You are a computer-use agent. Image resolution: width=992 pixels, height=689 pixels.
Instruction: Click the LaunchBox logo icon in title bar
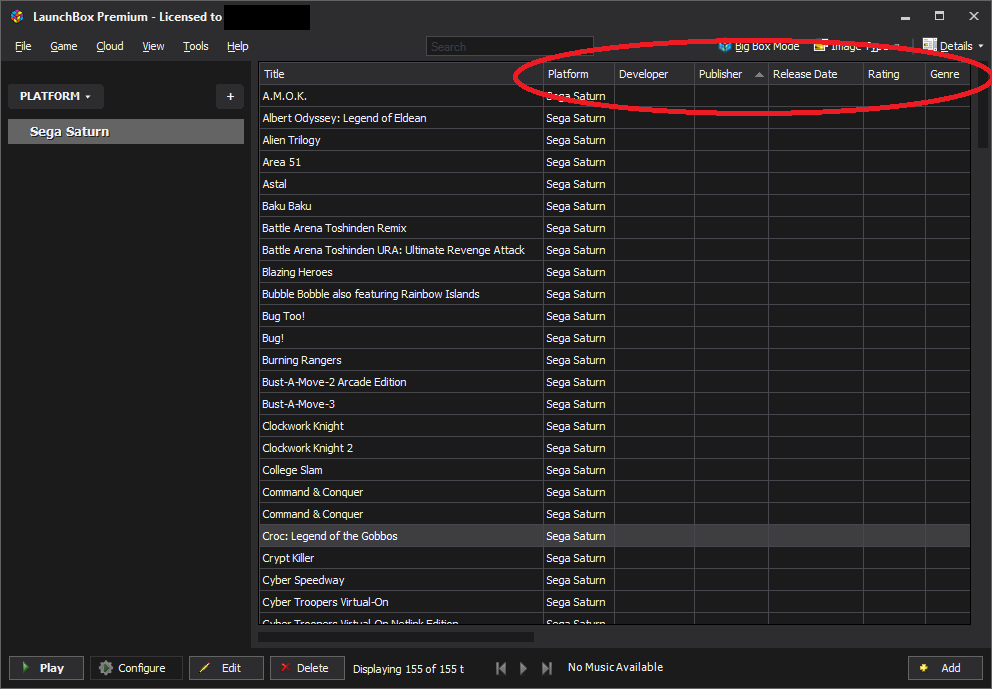18,16
